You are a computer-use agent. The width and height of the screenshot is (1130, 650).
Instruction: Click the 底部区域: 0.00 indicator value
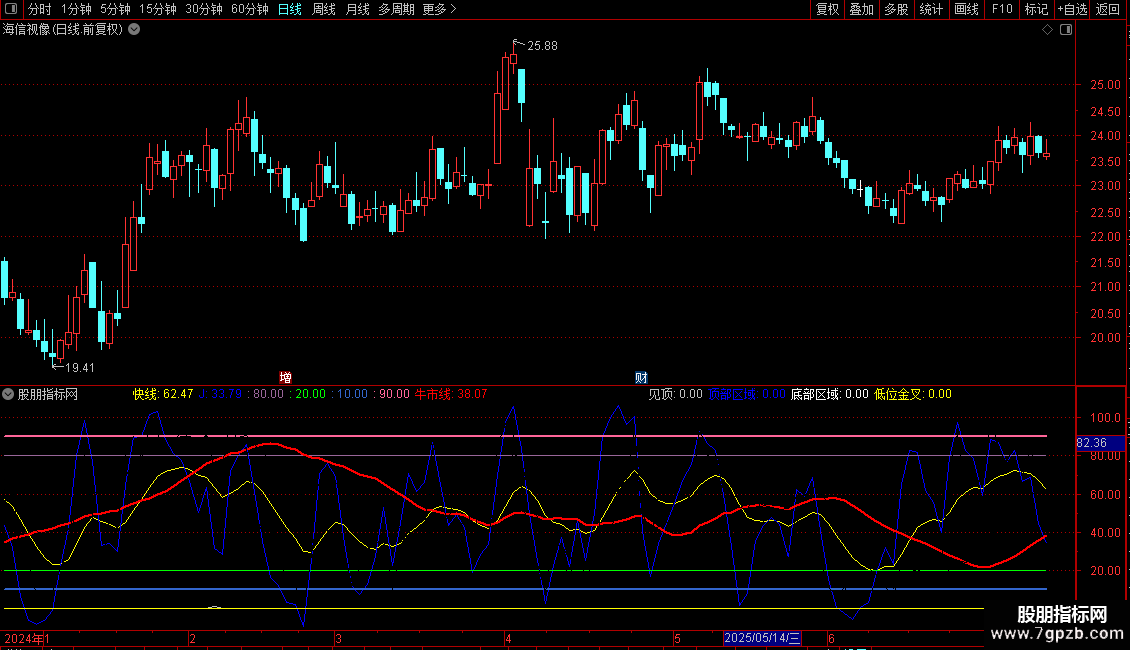click(829, 394)
